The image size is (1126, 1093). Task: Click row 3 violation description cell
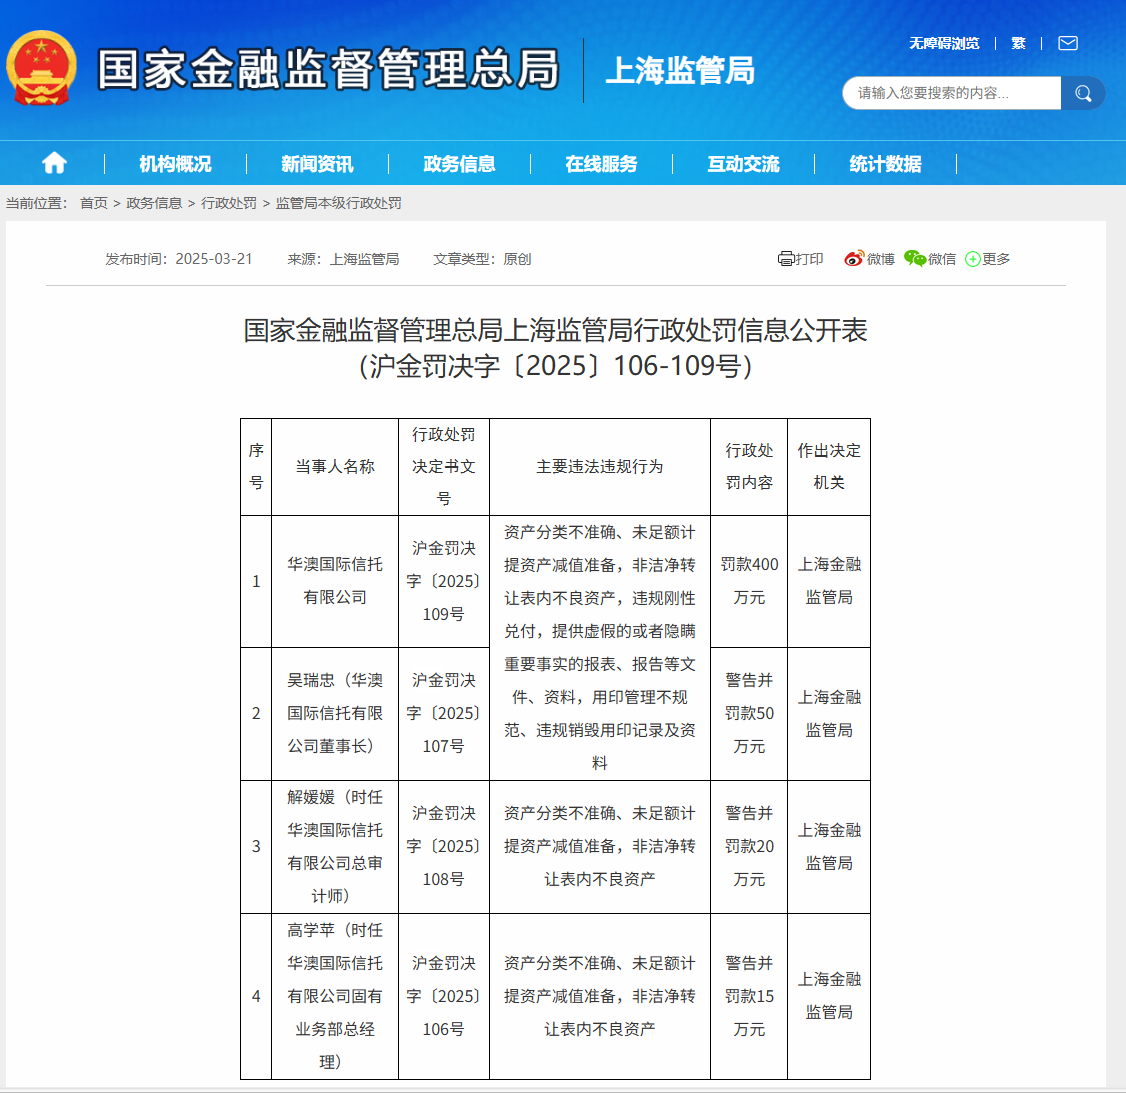(x=600, y=847)
